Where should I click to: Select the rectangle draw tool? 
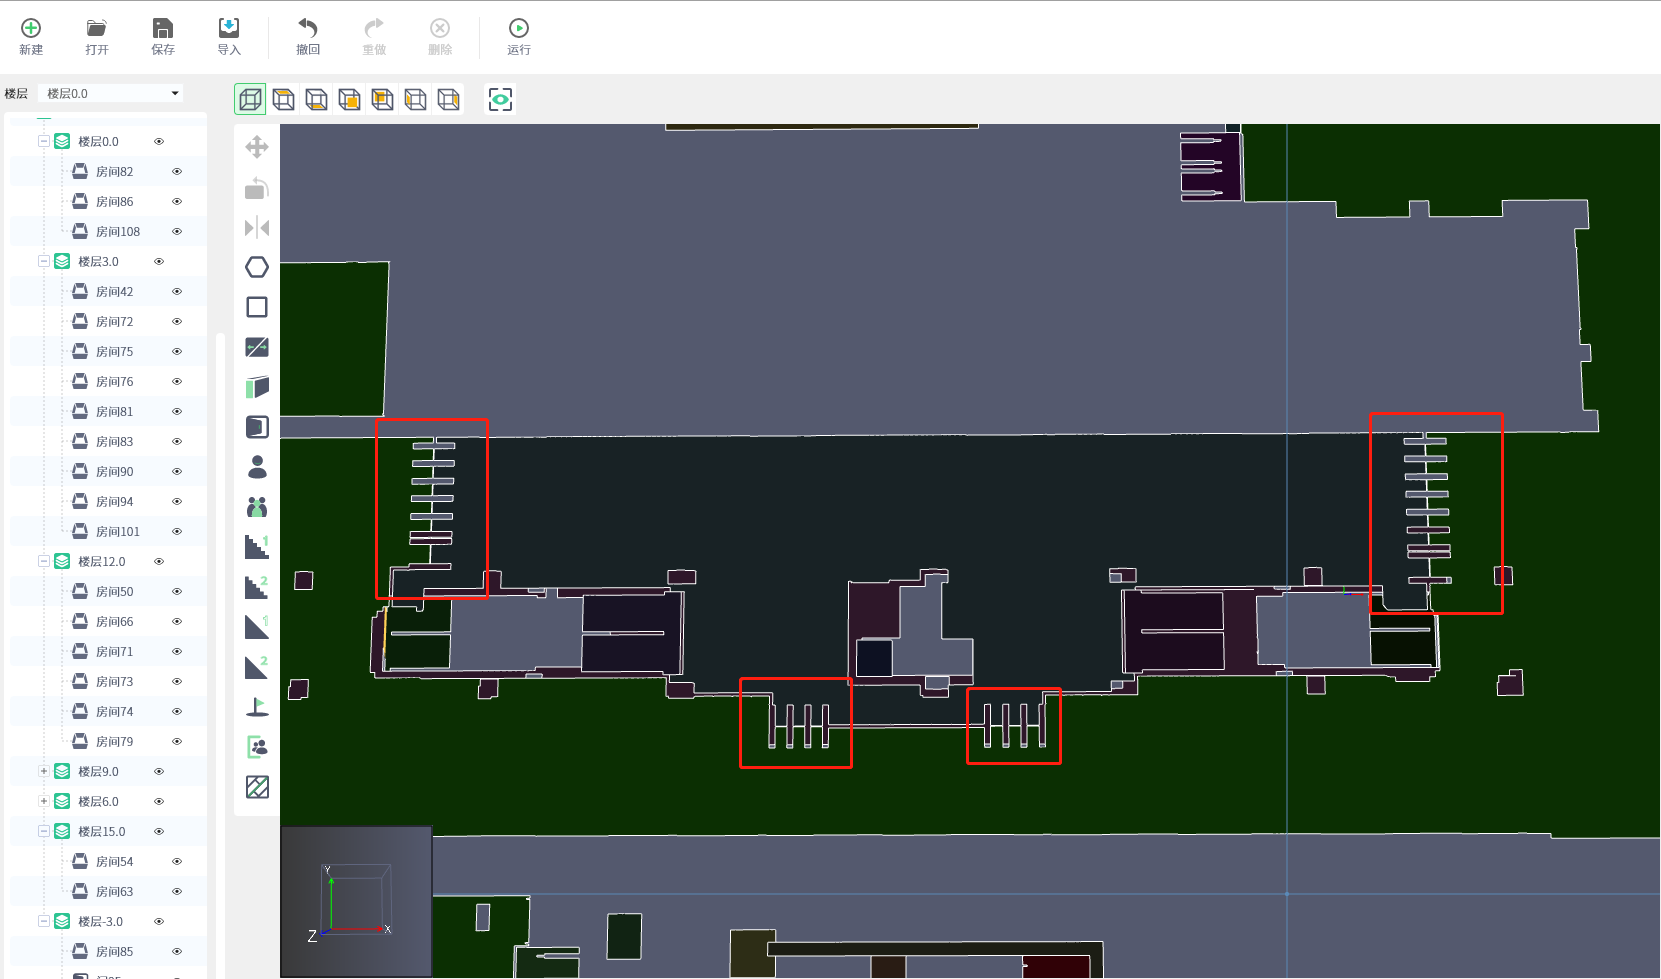[257, 307]
